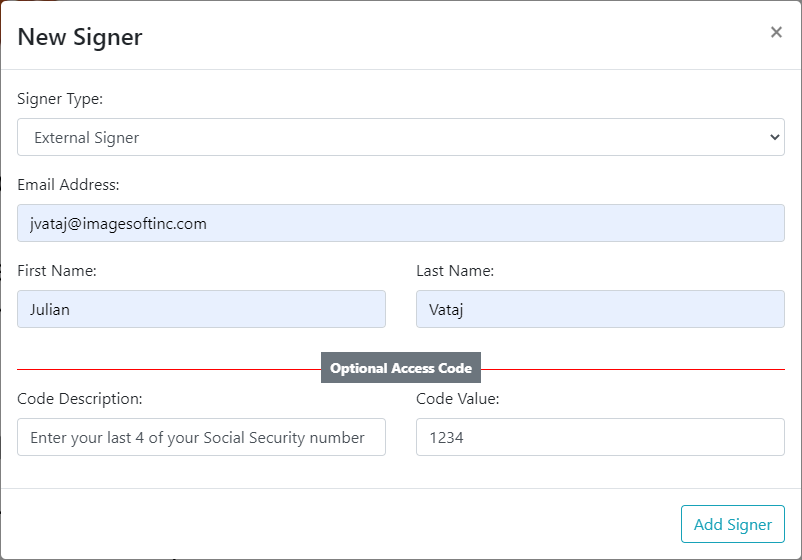
Task: Click the "Signer Type:" label
Action: coord(60,99)
